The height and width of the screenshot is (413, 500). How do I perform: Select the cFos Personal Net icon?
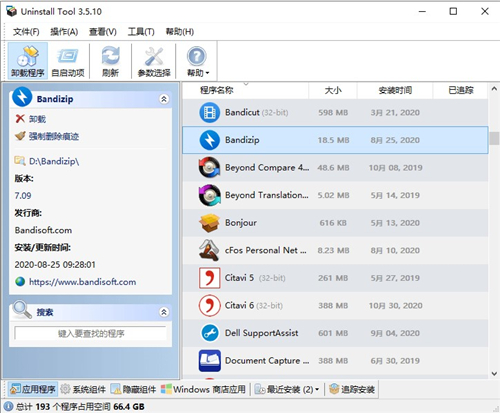pos(209,250)
